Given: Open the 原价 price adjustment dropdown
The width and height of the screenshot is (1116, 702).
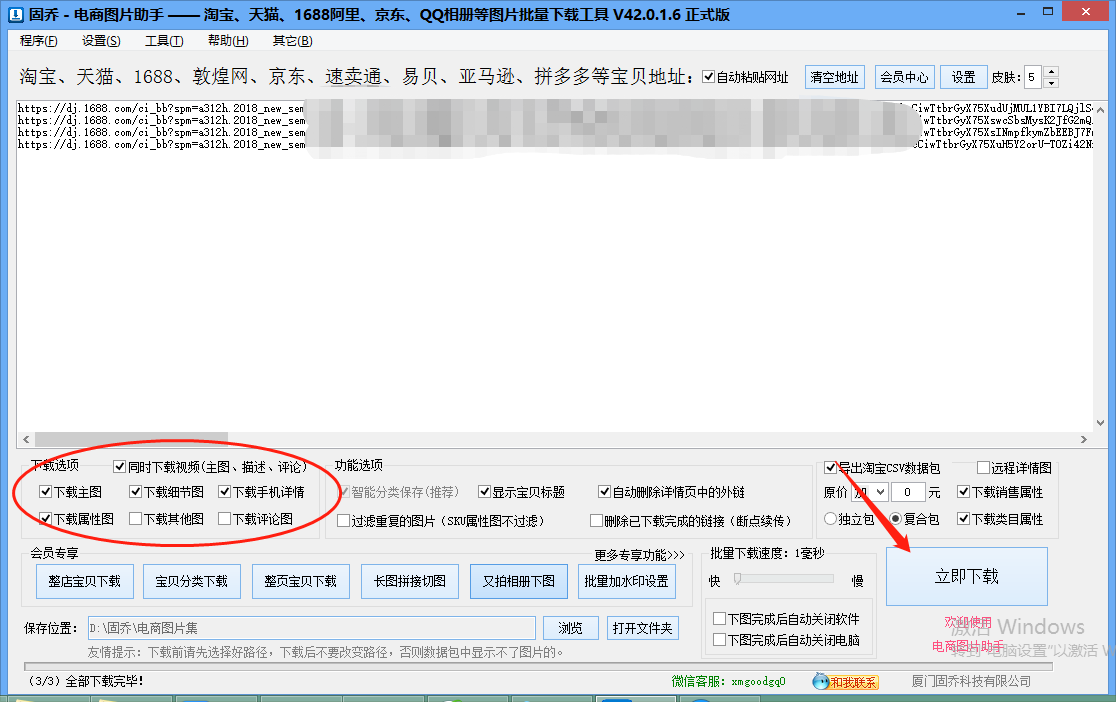Looking at the screenshot, I should [881, 490].
